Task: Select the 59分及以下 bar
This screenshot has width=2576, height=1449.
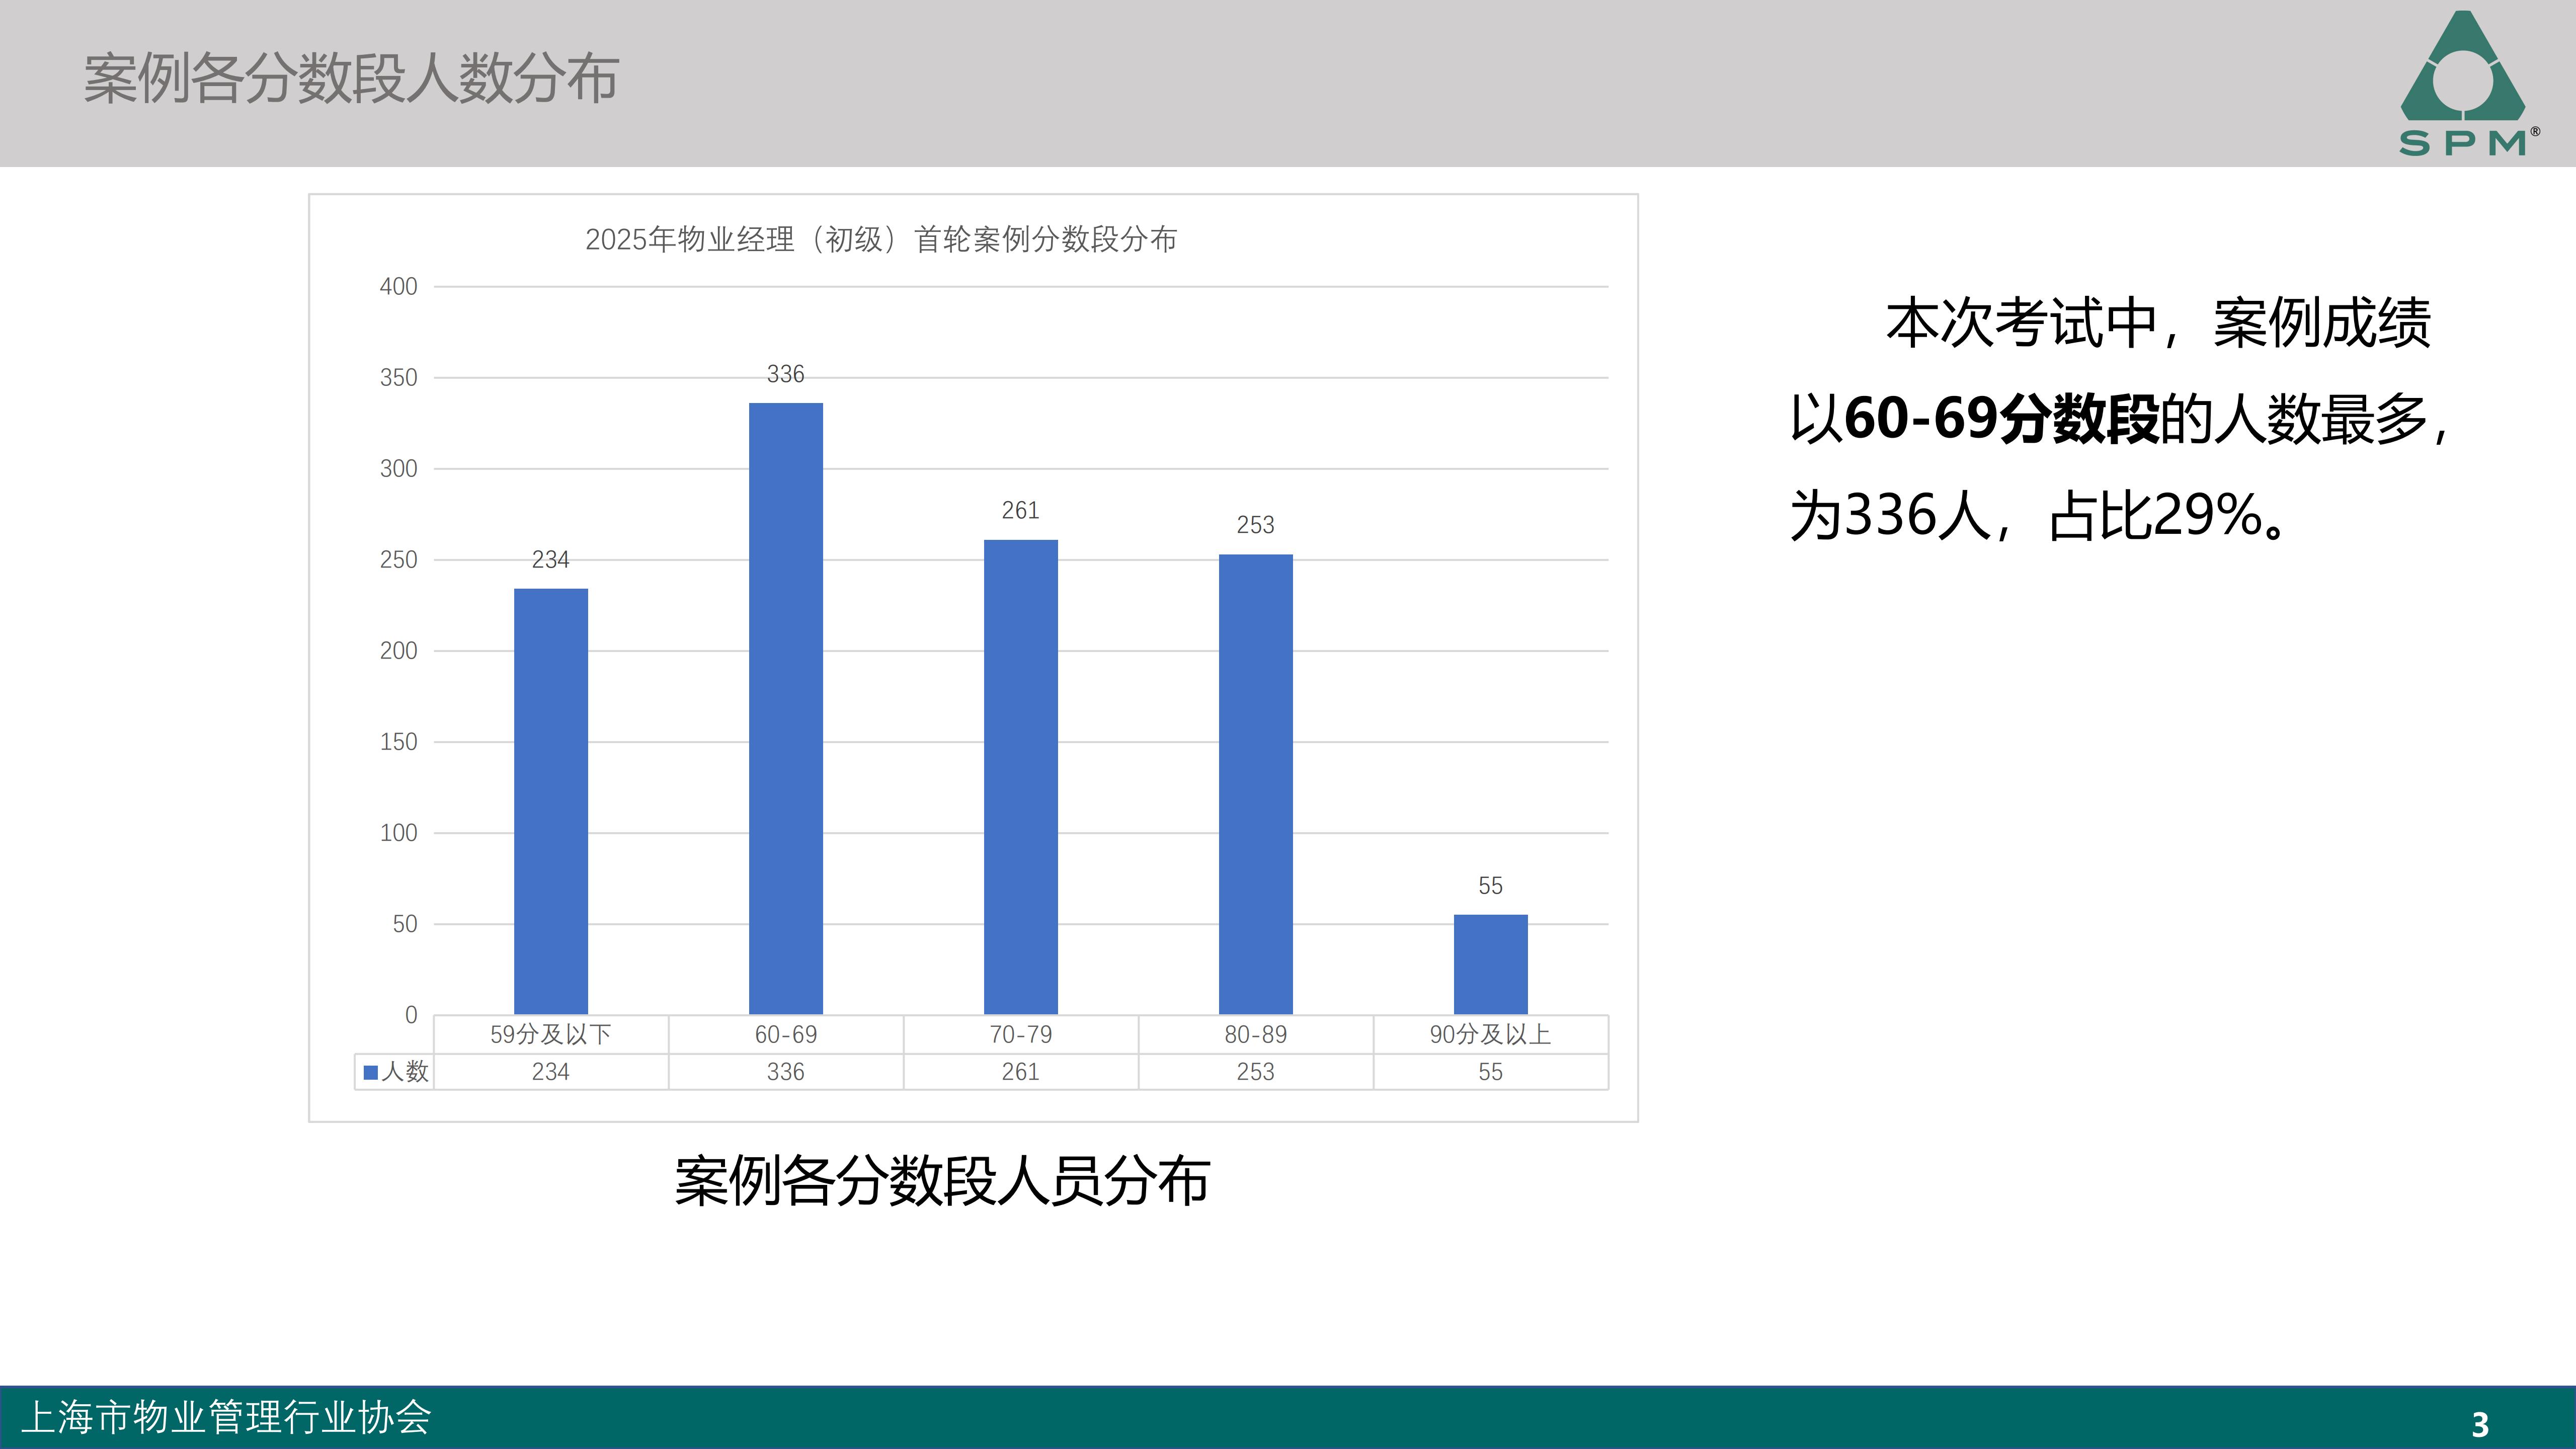Action: pos(550,801)
